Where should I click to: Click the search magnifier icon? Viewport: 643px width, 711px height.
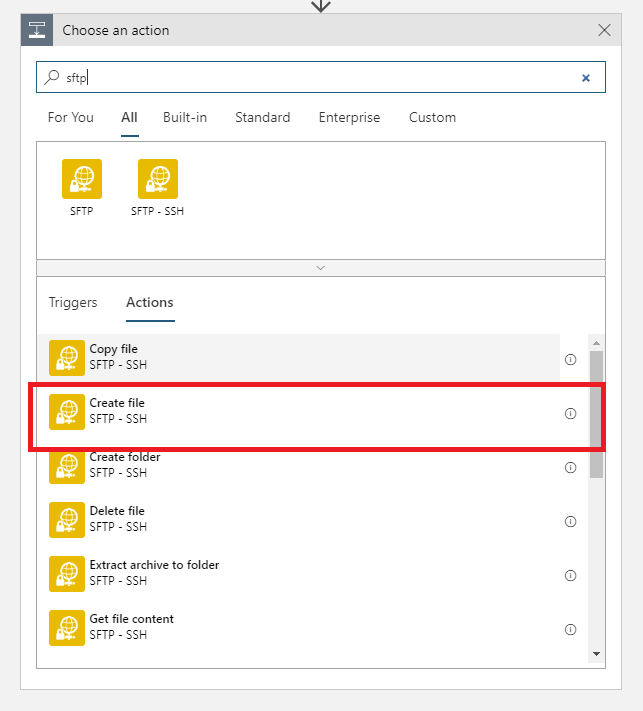click(52, 77)
